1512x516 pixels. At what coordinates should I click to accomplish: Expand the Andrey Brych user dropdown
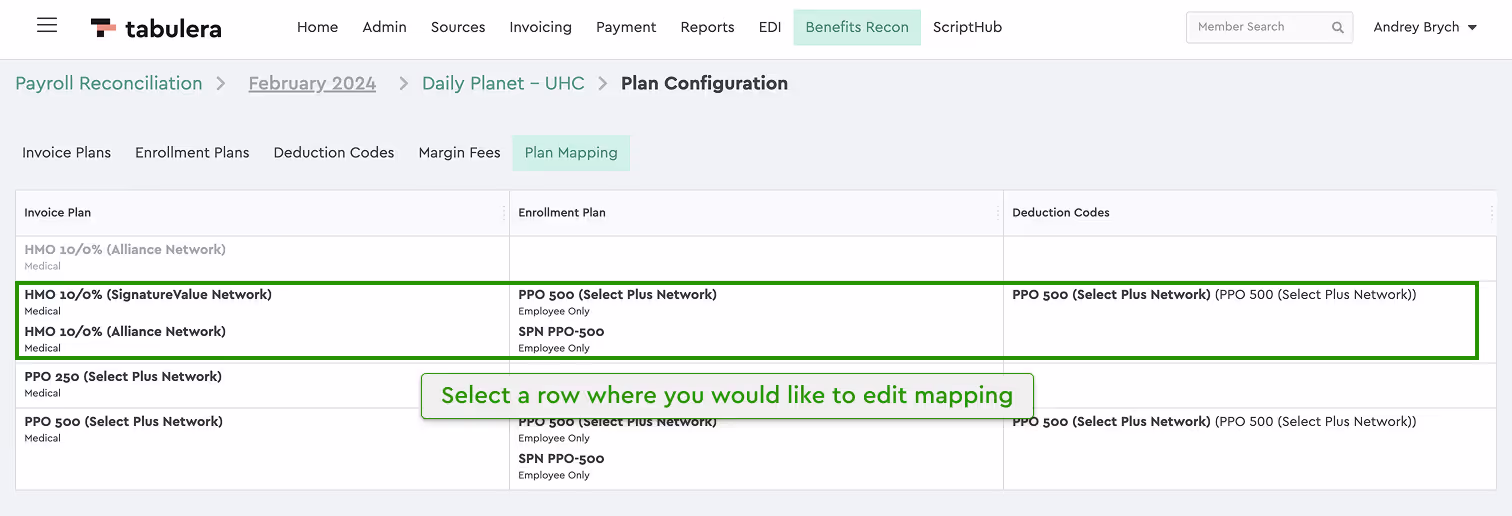click(x=1425, y=27)
